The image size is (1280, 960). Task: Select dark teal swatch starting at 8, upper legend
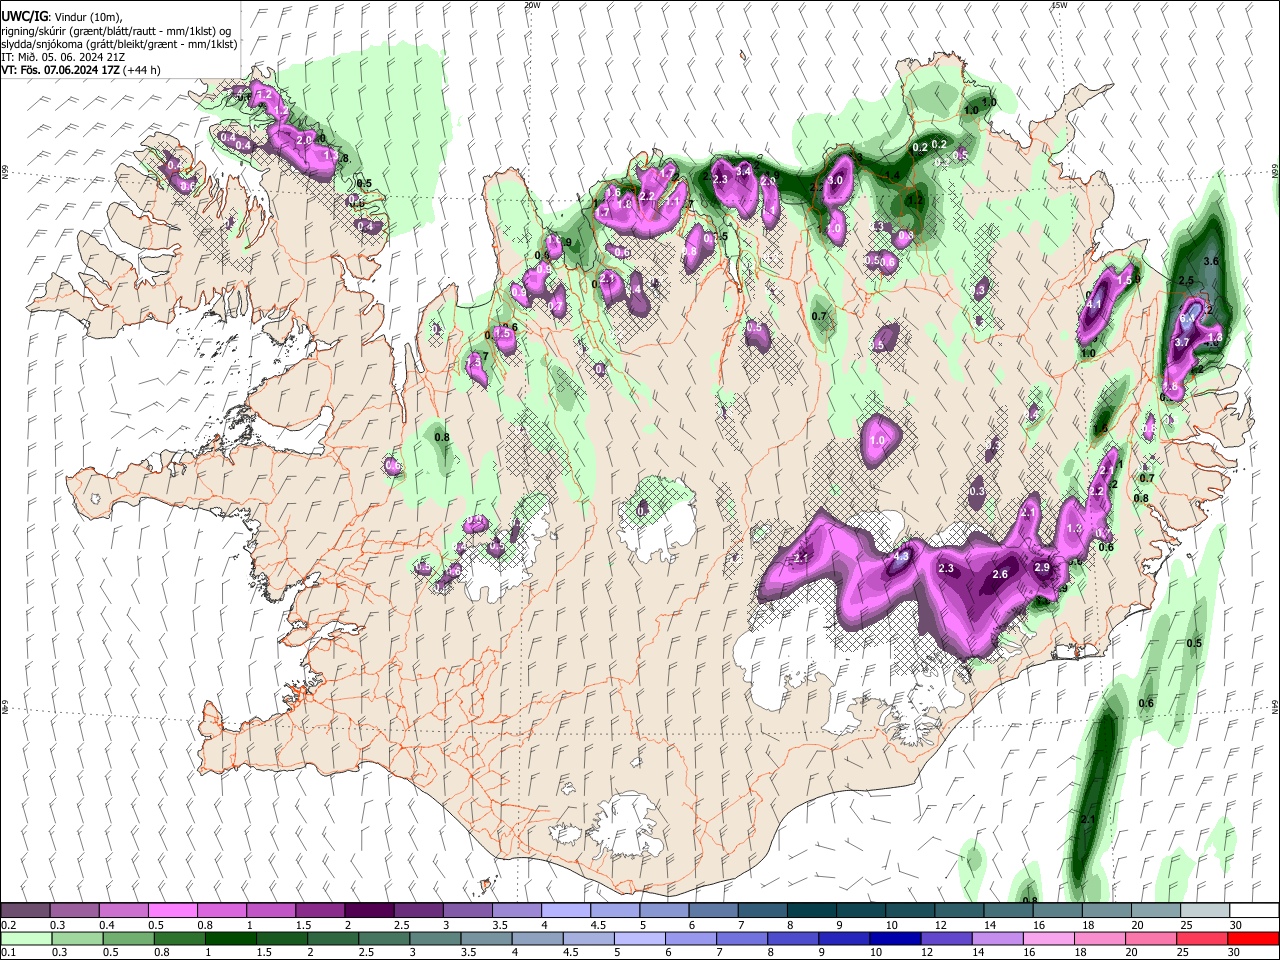[x=810, y=911]
